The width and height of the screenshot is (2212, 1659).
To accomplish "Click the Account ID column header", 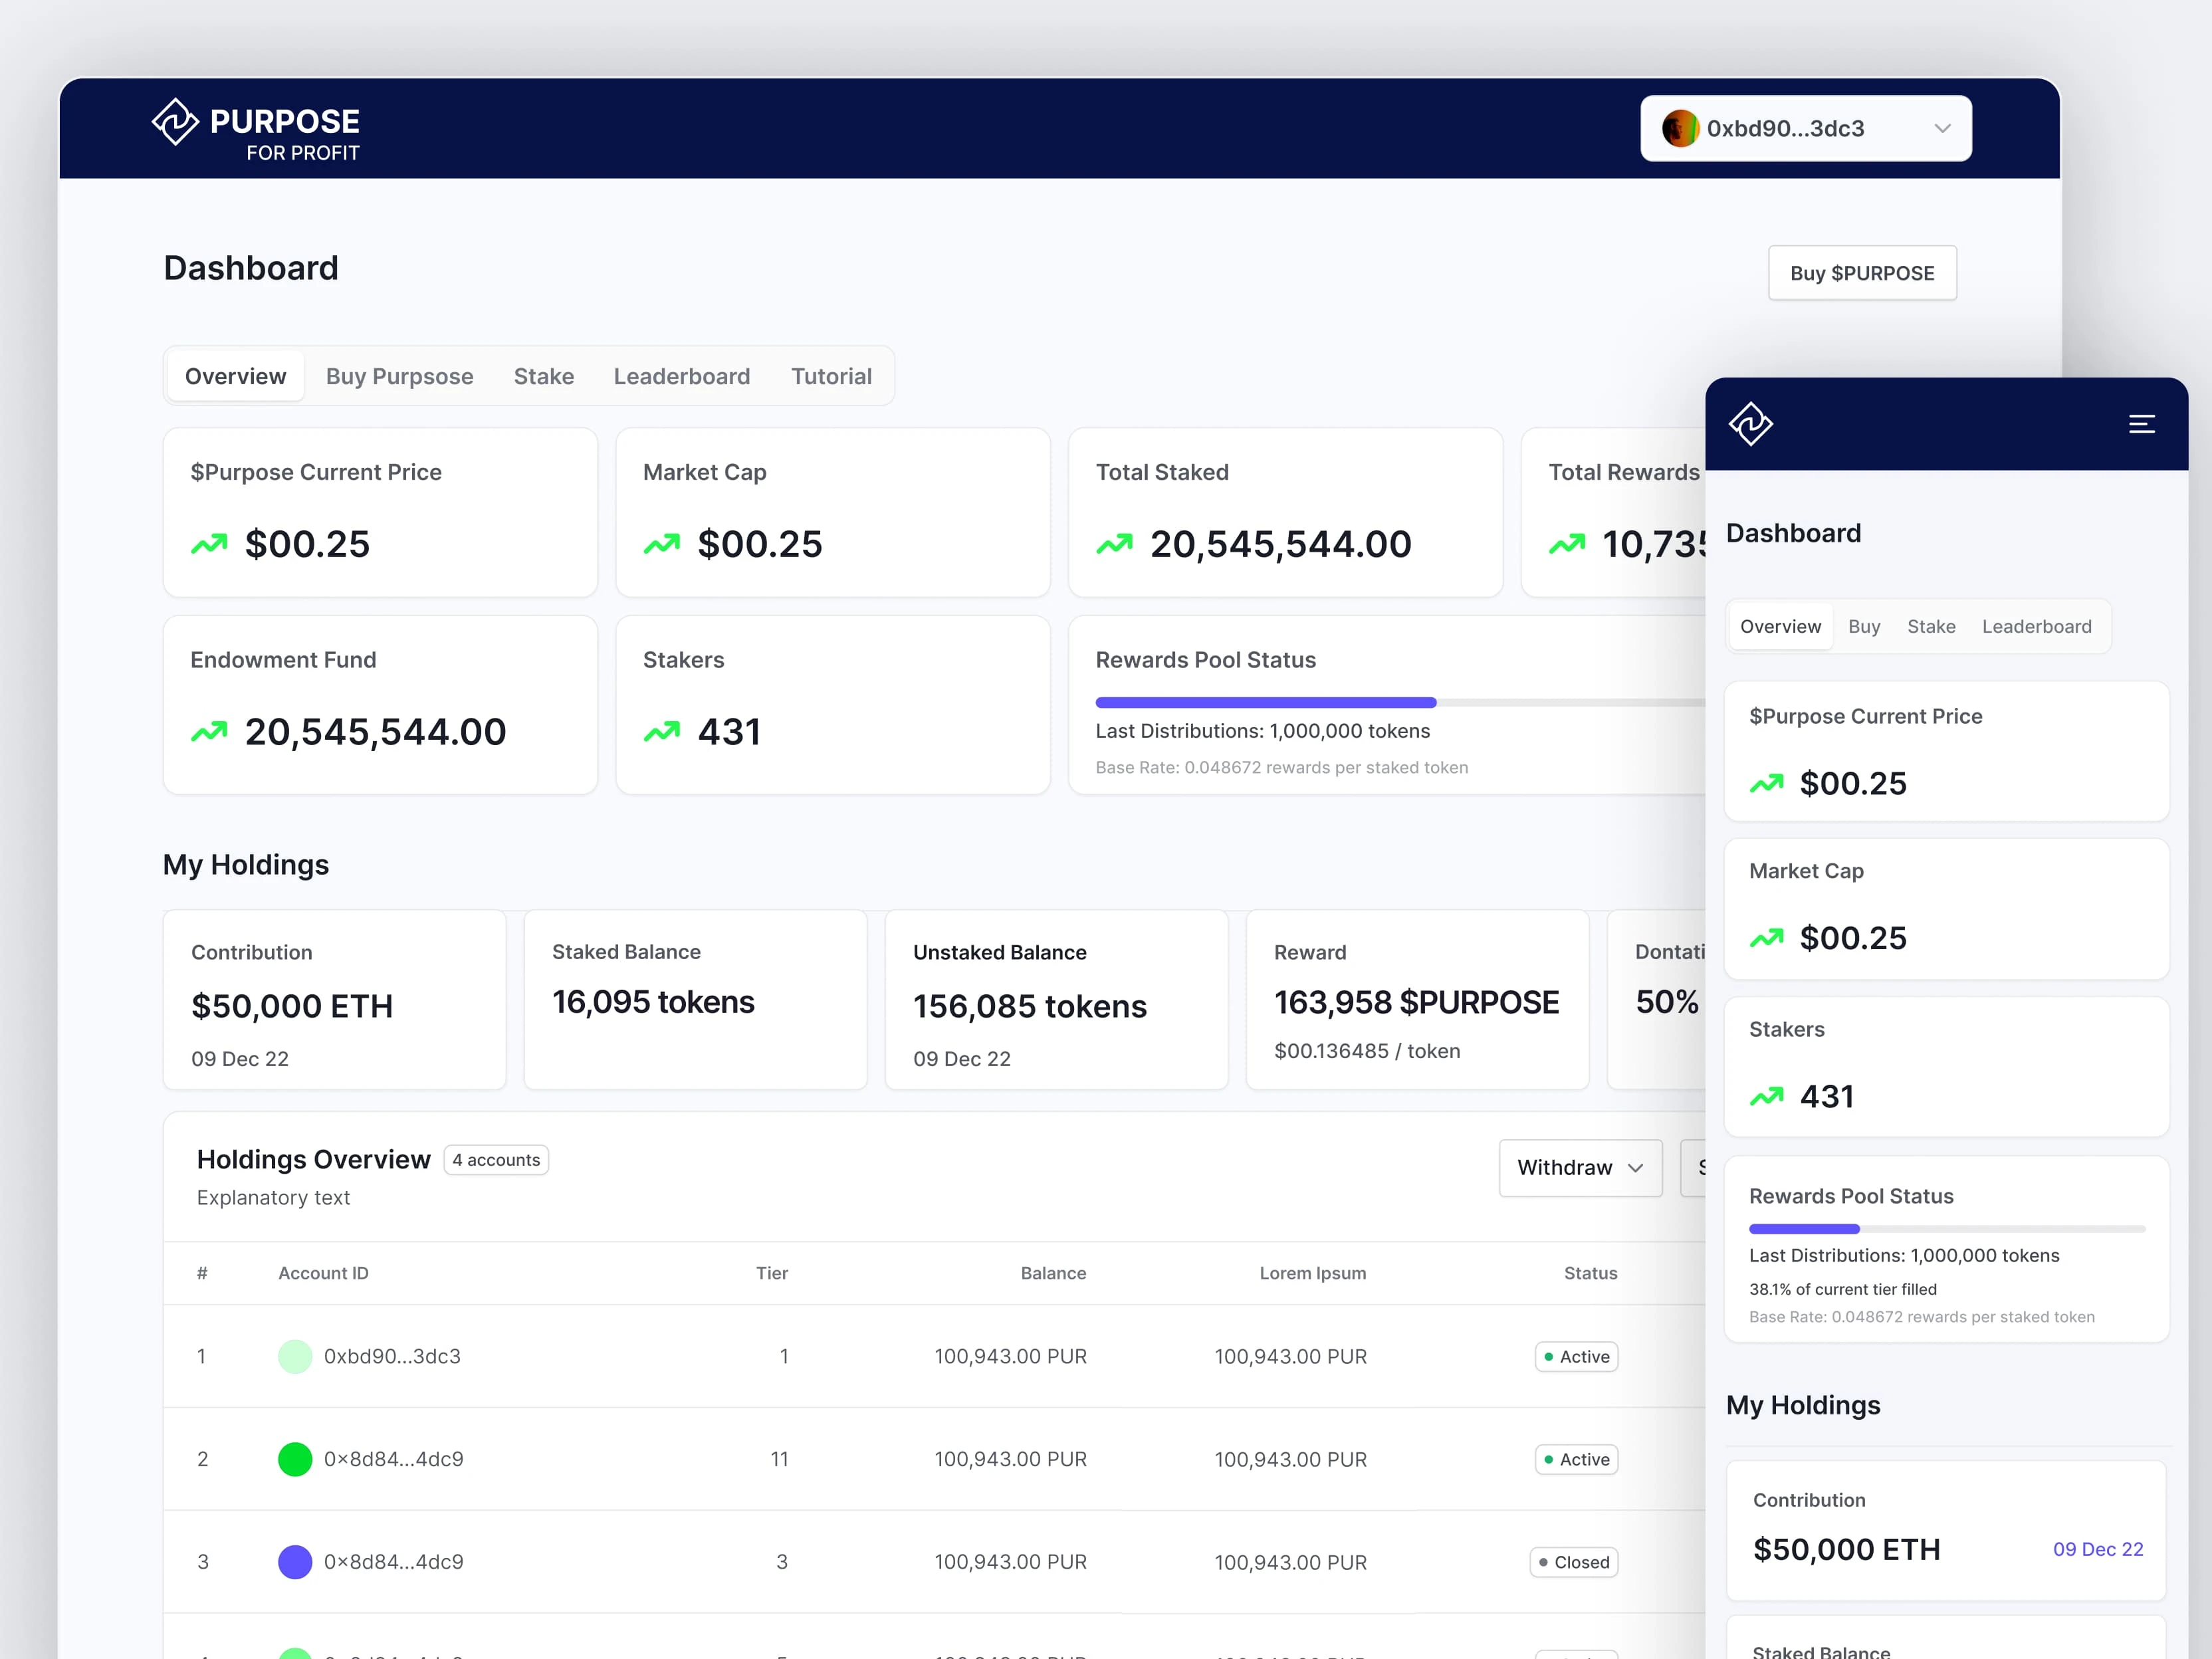I will pyautogui.click(x=323, y=1273).
